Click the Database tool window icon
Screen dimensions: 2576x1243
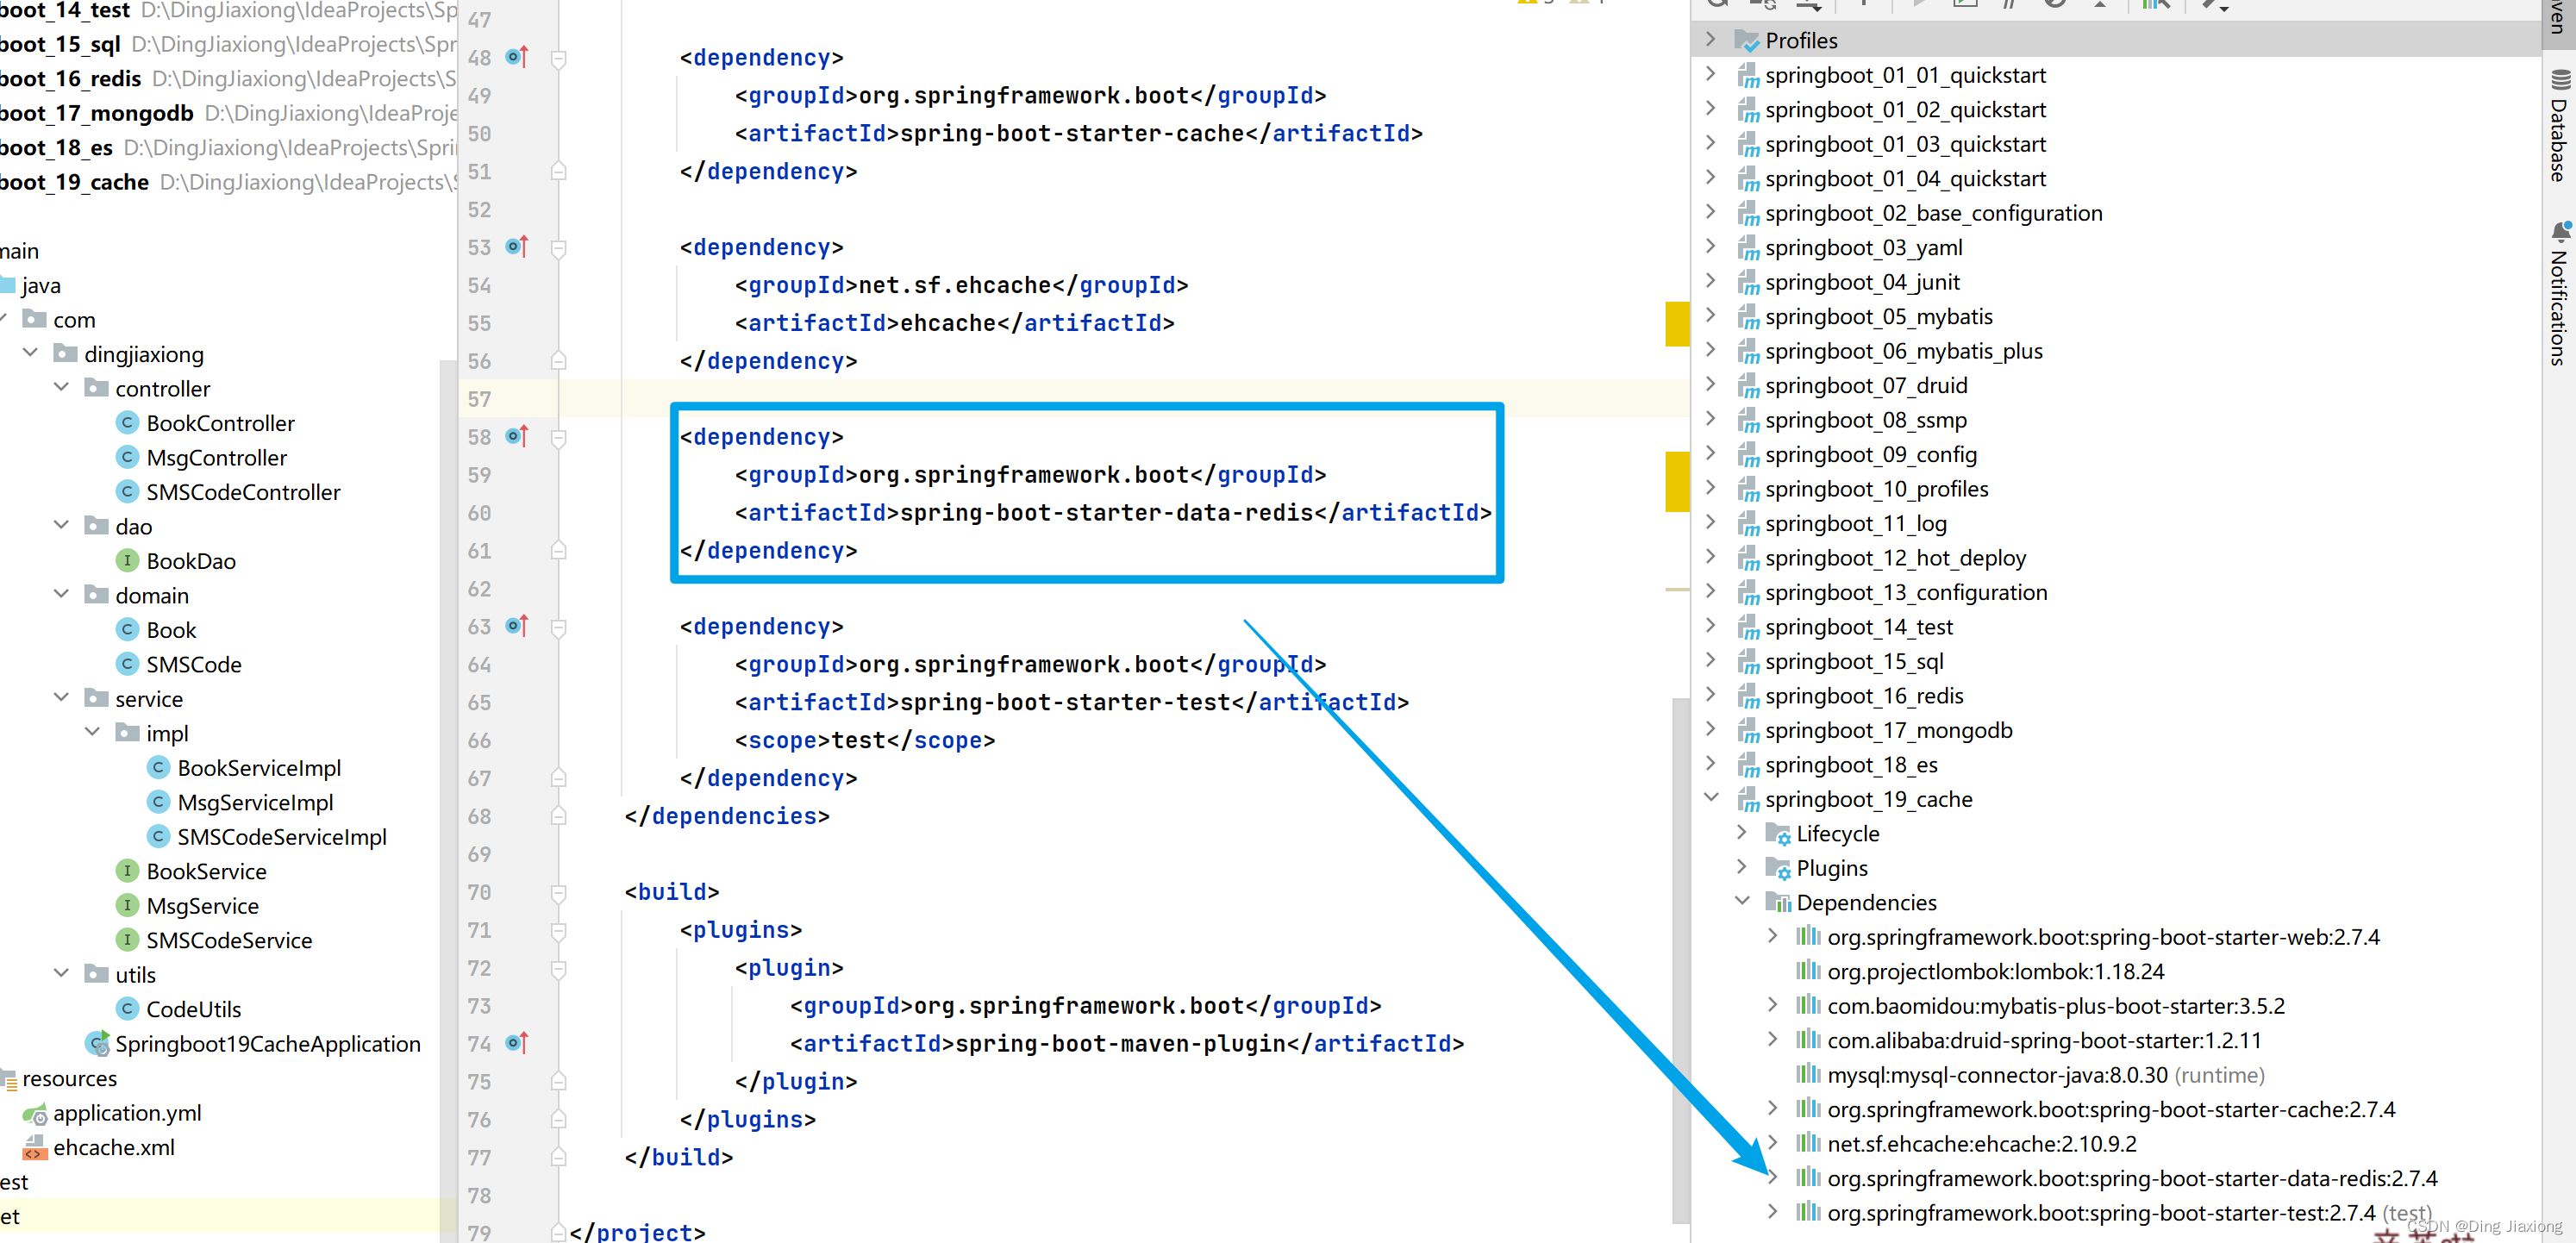click(2560, 79)
